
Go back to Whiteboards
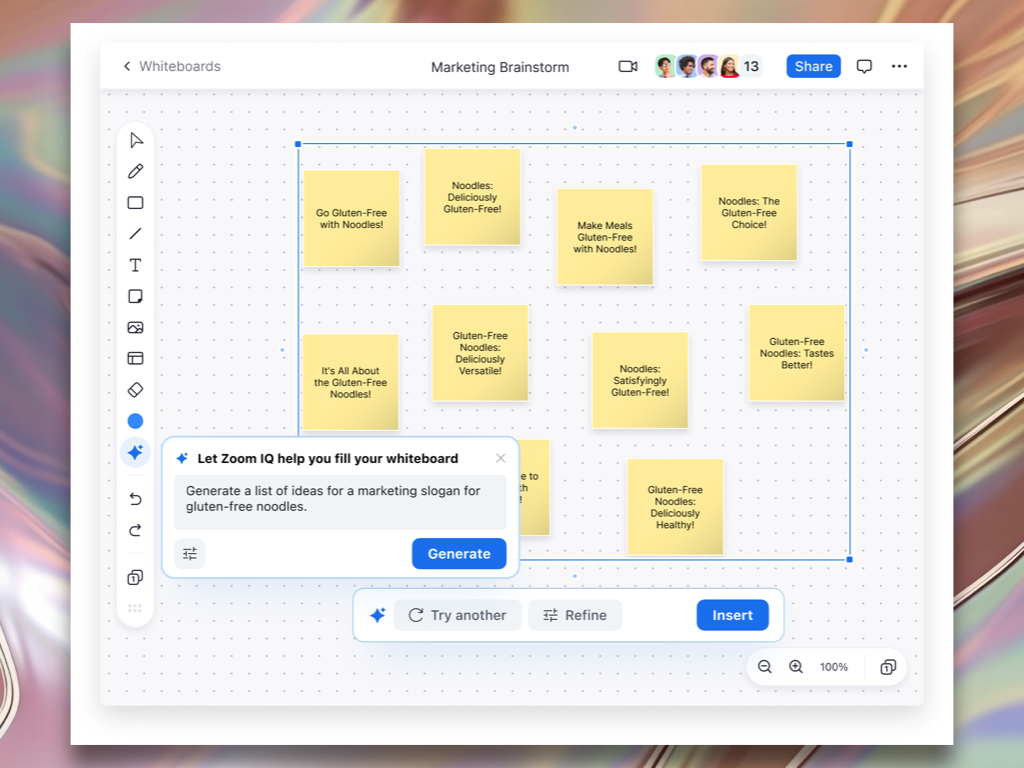click(172, 66)
